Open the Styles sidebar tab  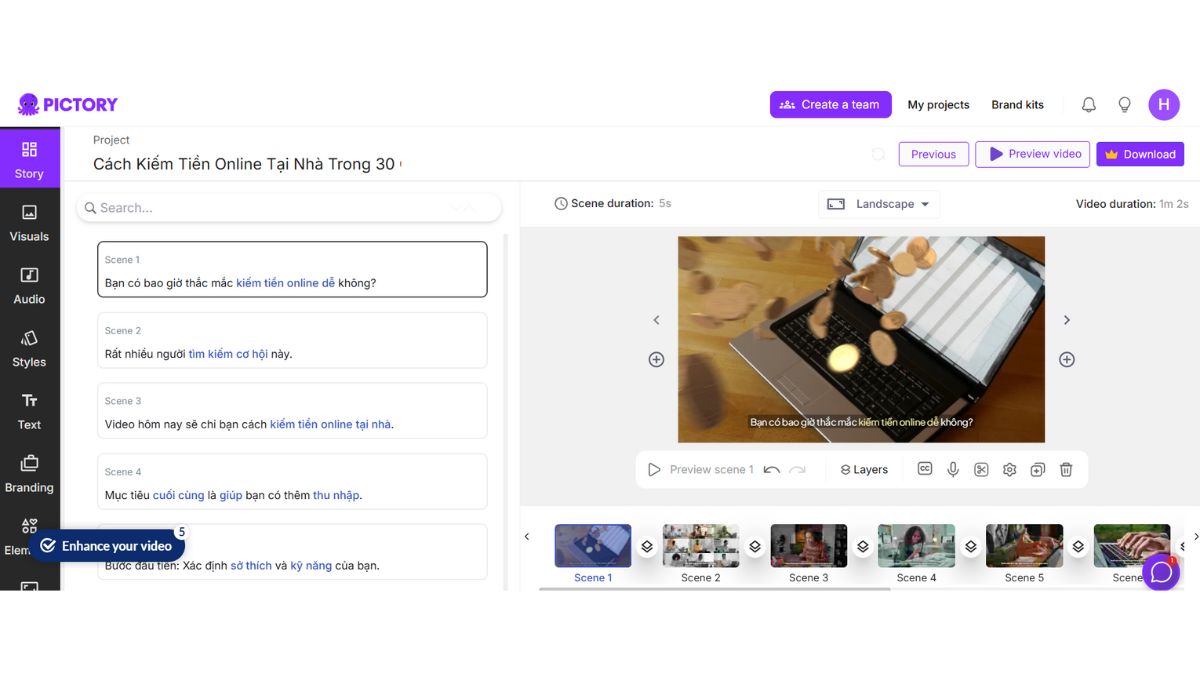coord(29,349)
